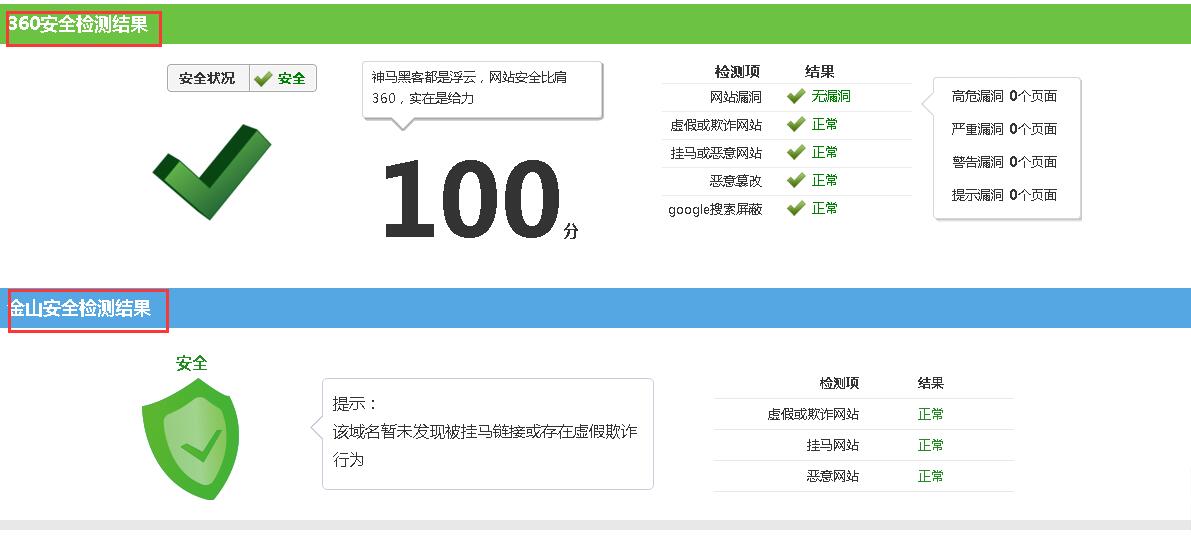Click 高危漏洞 0个页面 entry
1191x538 pixels.
pyautogui.click(x=1004, y=97)
